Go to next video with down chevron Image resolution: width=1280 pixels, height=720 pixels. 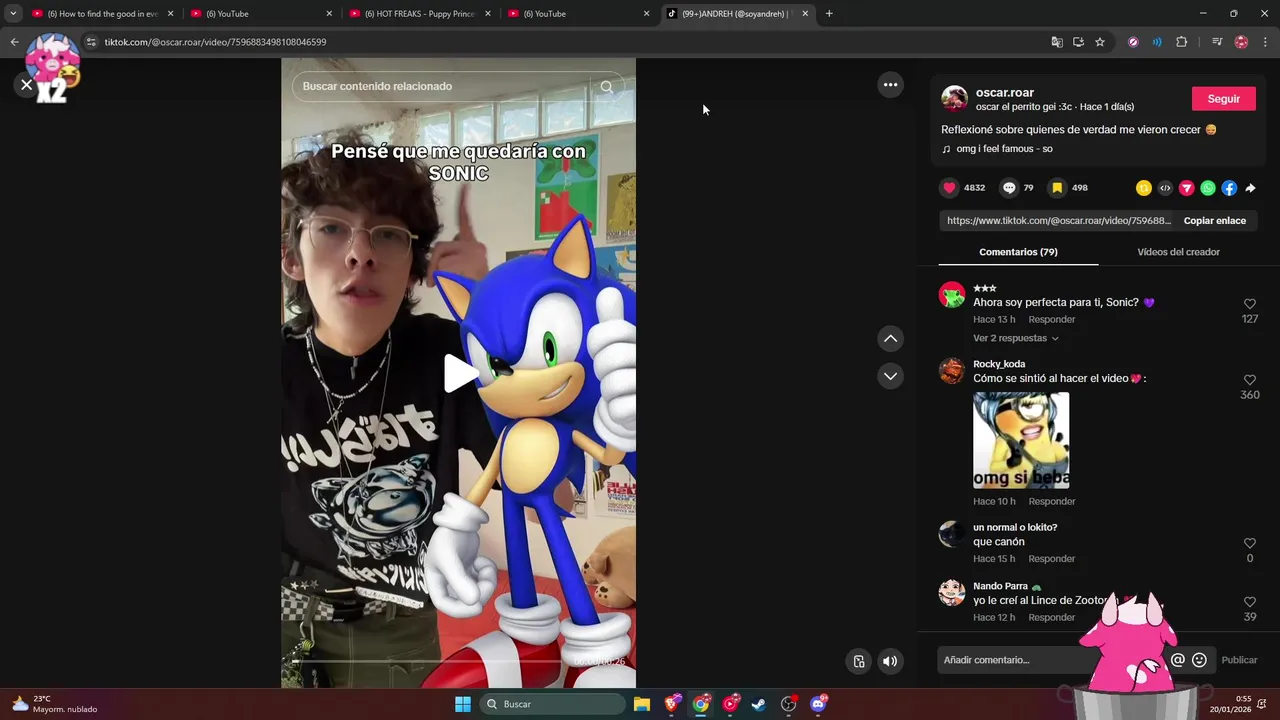point(890,376)
